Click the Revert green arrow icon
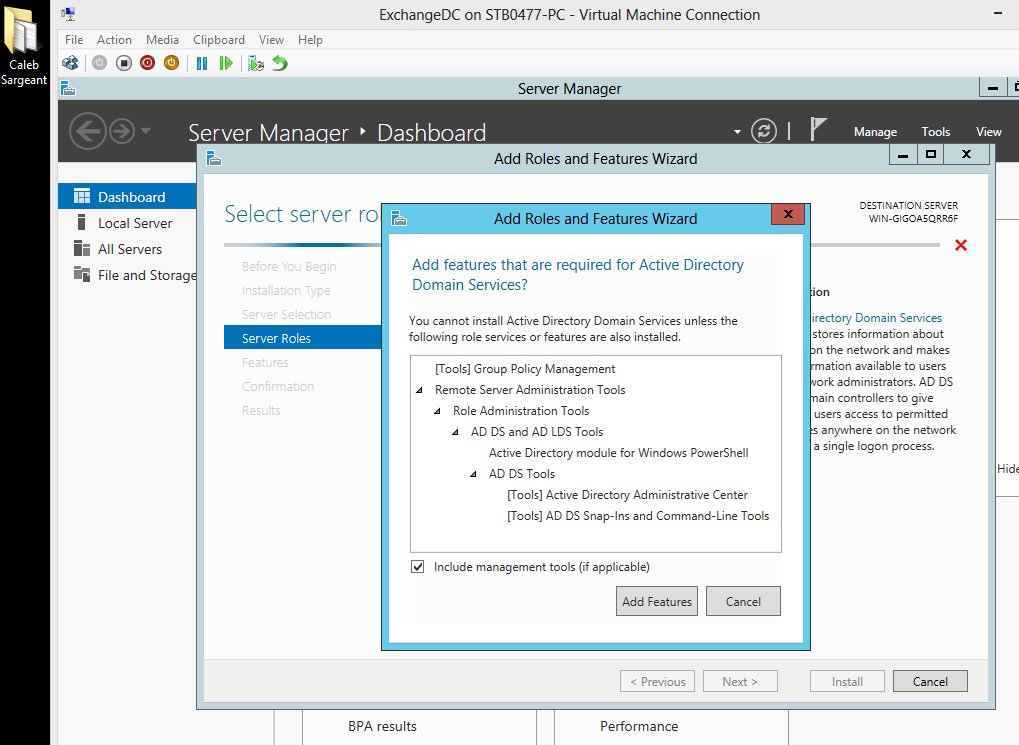This screenshot has width=1019, height=745. point(280,63)
